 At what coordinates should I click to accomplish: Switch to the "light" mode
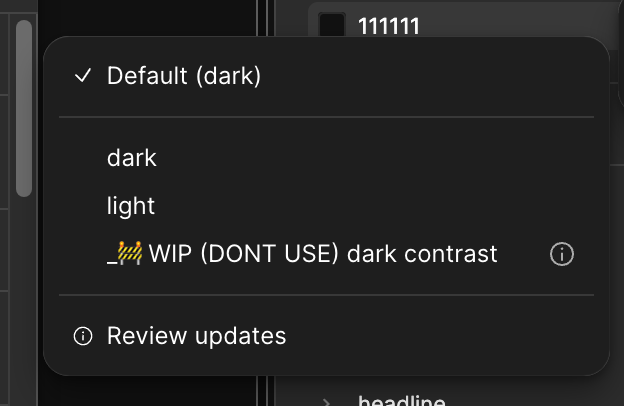326,206
